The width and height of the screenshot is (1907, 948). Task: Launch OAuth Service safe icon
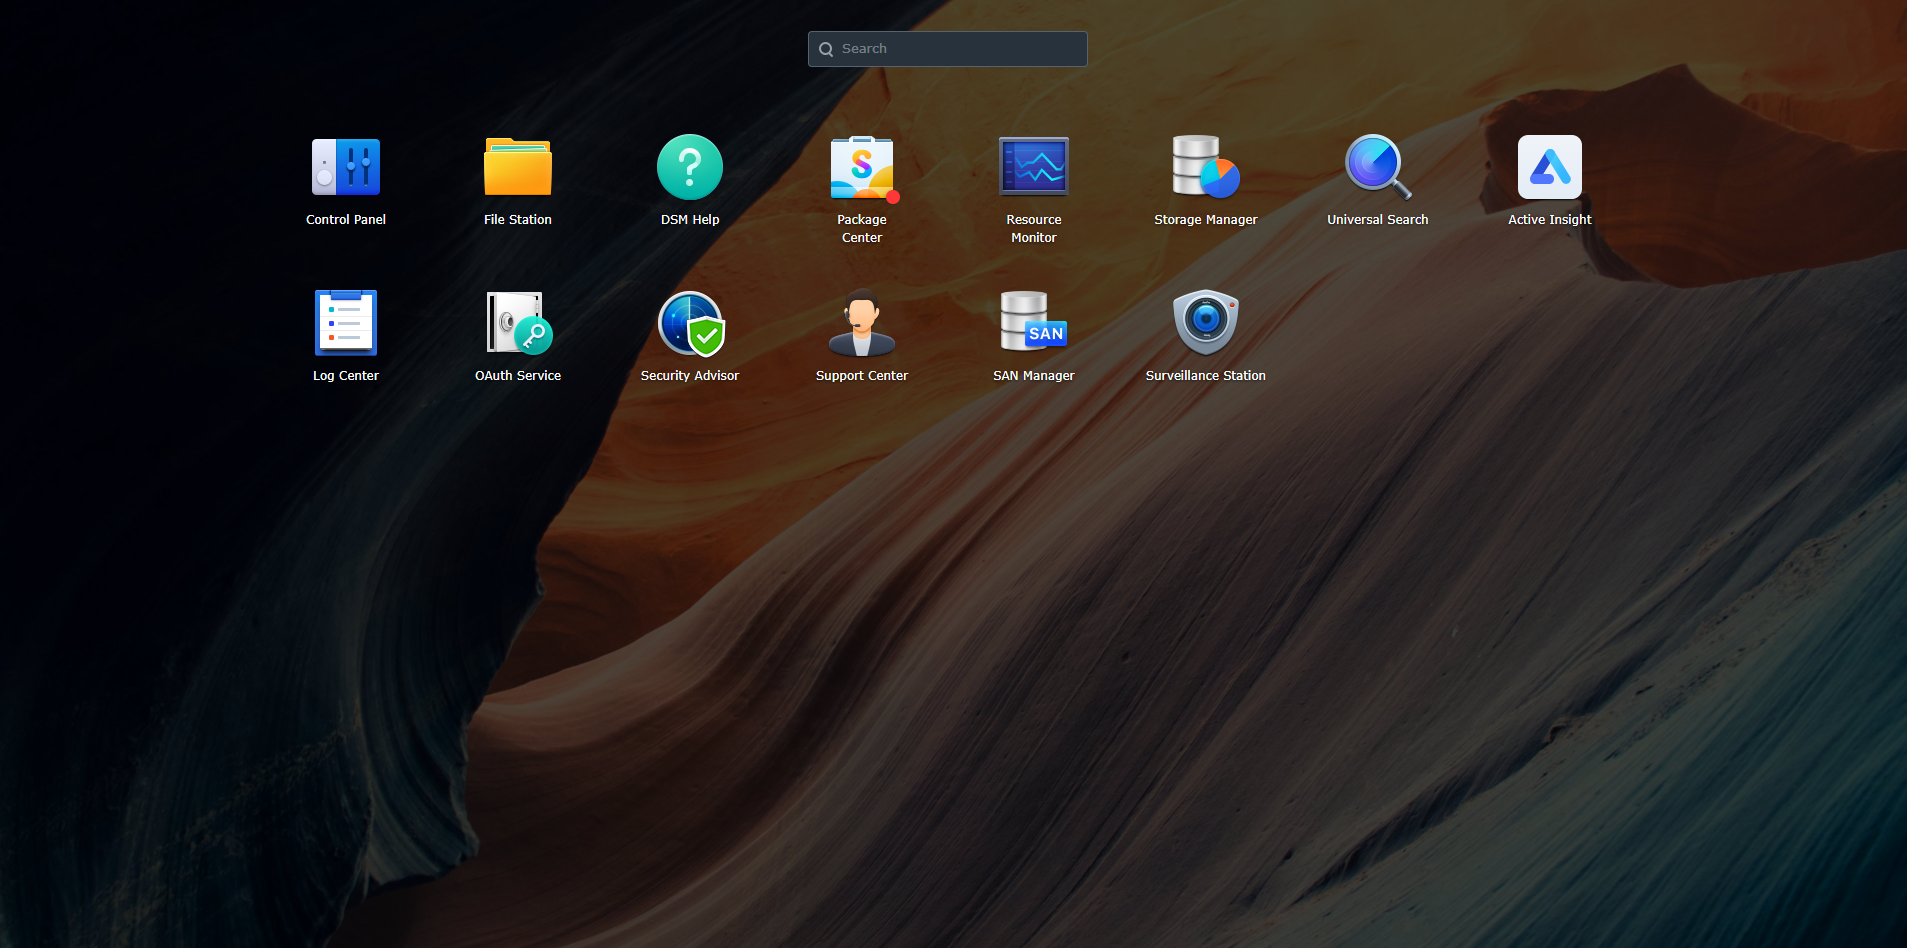point(517,323)
